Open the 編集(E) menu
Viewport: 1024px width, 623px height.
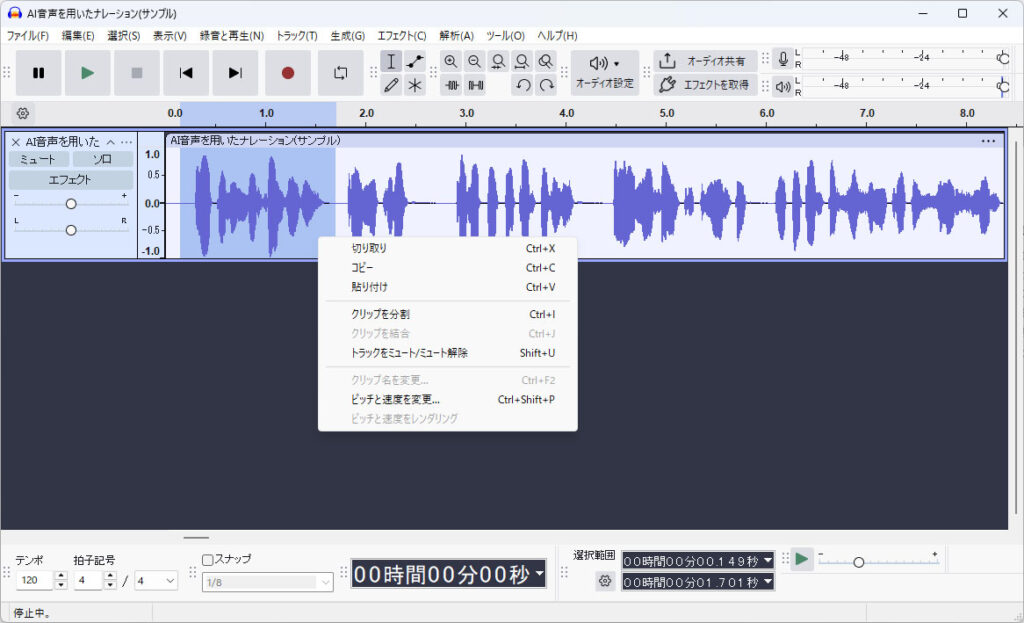click(78, 36)
